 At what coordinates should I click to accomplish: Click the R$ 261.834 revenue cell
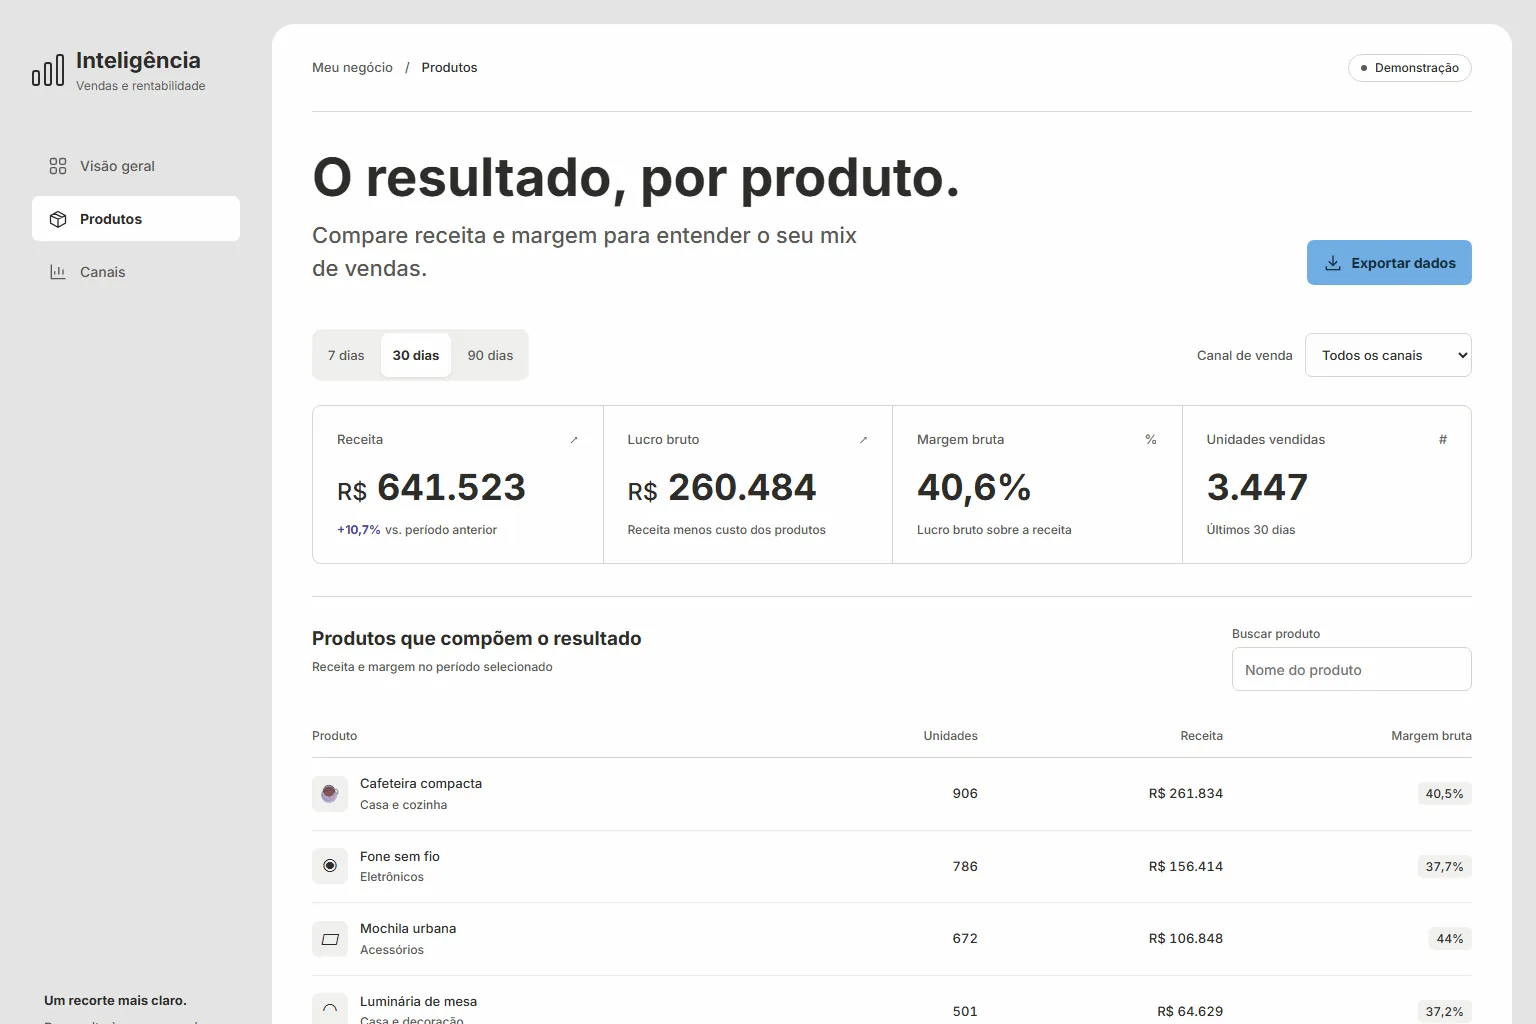coord(1186,794)
